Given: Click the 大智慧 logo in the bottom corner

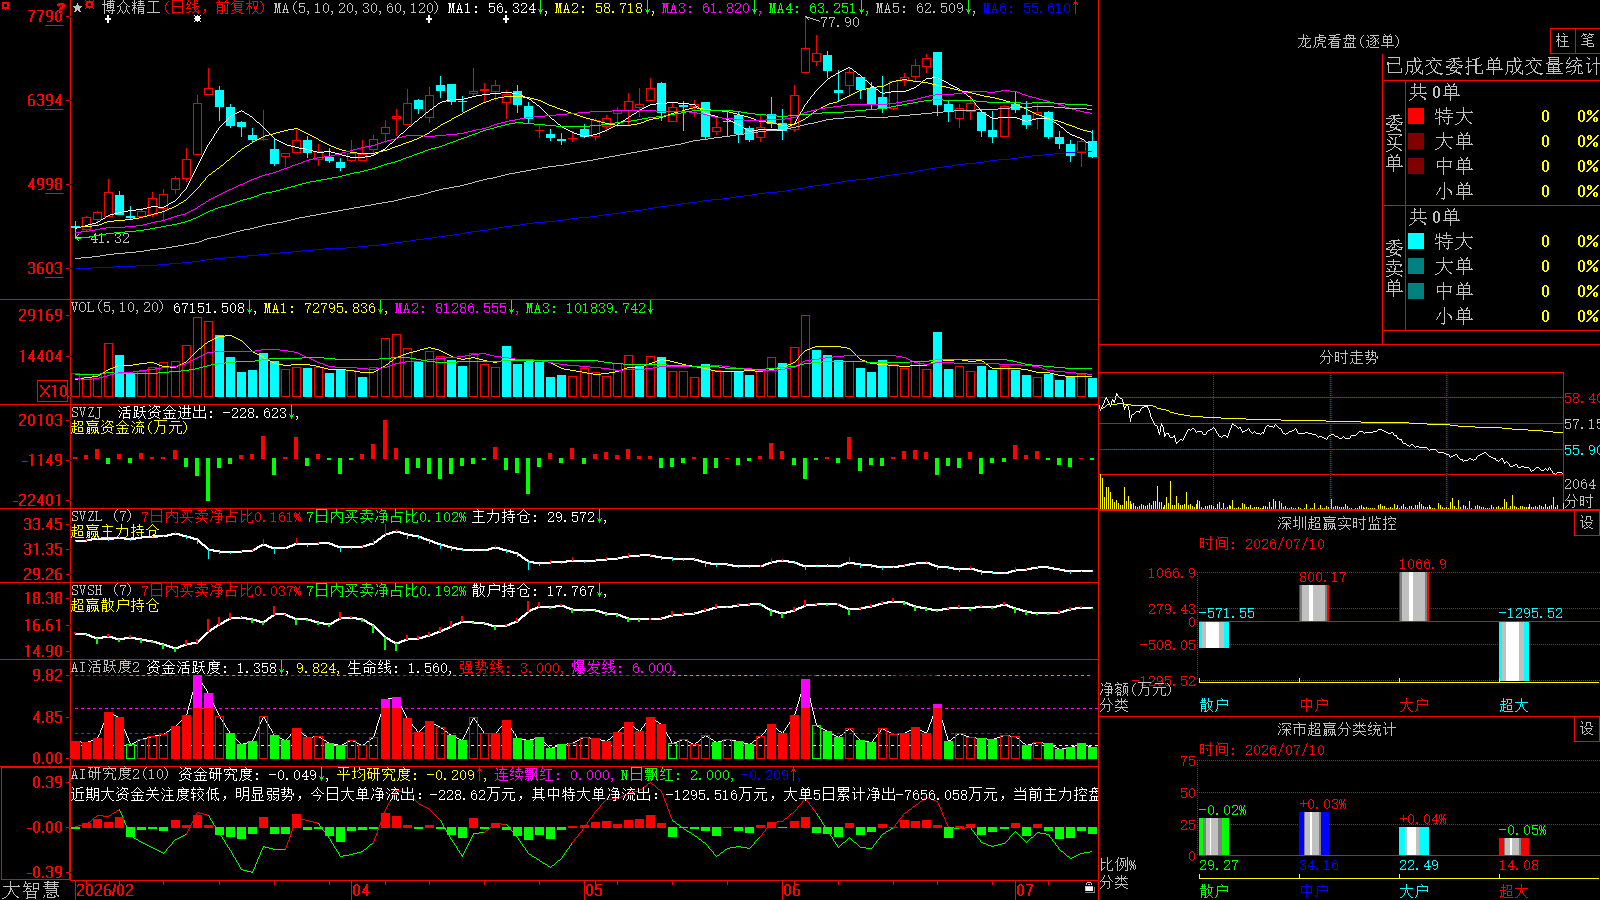Looking at the screenshot, I should tap(31, 889).
